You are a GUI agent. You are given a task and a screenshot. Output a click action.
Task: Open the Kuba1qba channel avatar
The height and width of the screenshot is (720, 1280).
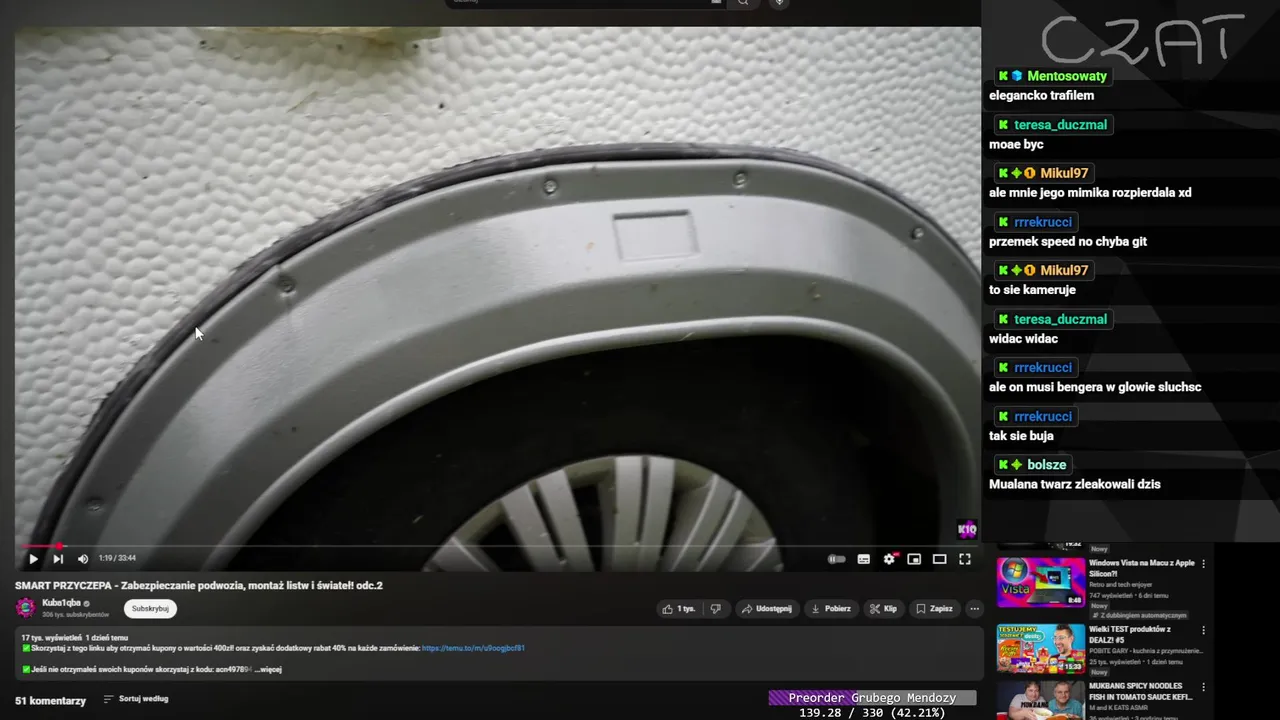25,608
